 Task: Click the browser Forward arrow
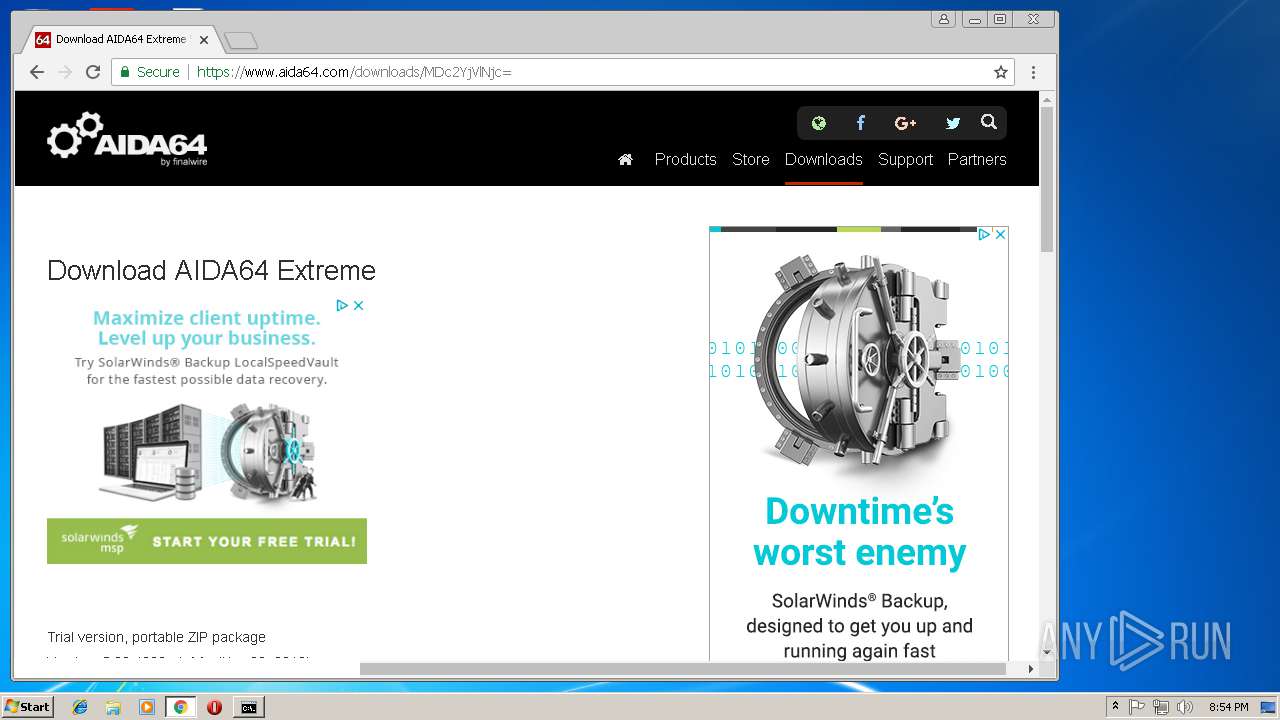[65, 72]
